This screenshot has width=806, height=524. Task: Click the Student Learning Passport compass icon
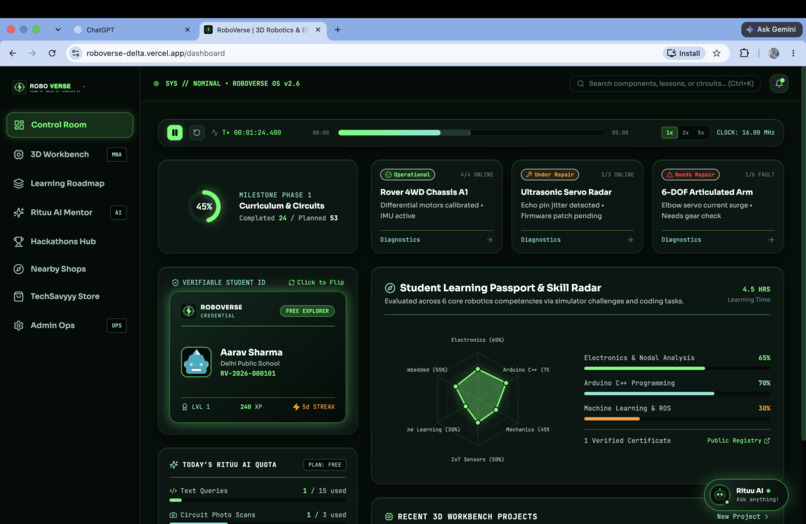pos(390,288)
